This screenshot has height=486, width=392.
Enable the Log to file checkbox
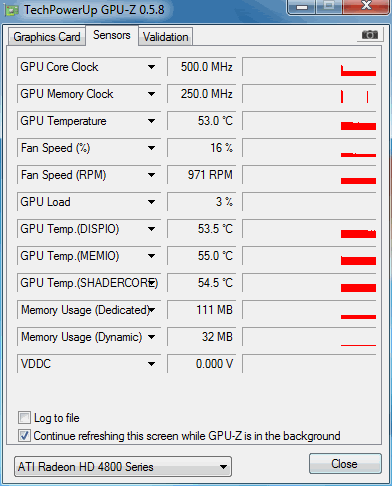[x=24, y=418]
